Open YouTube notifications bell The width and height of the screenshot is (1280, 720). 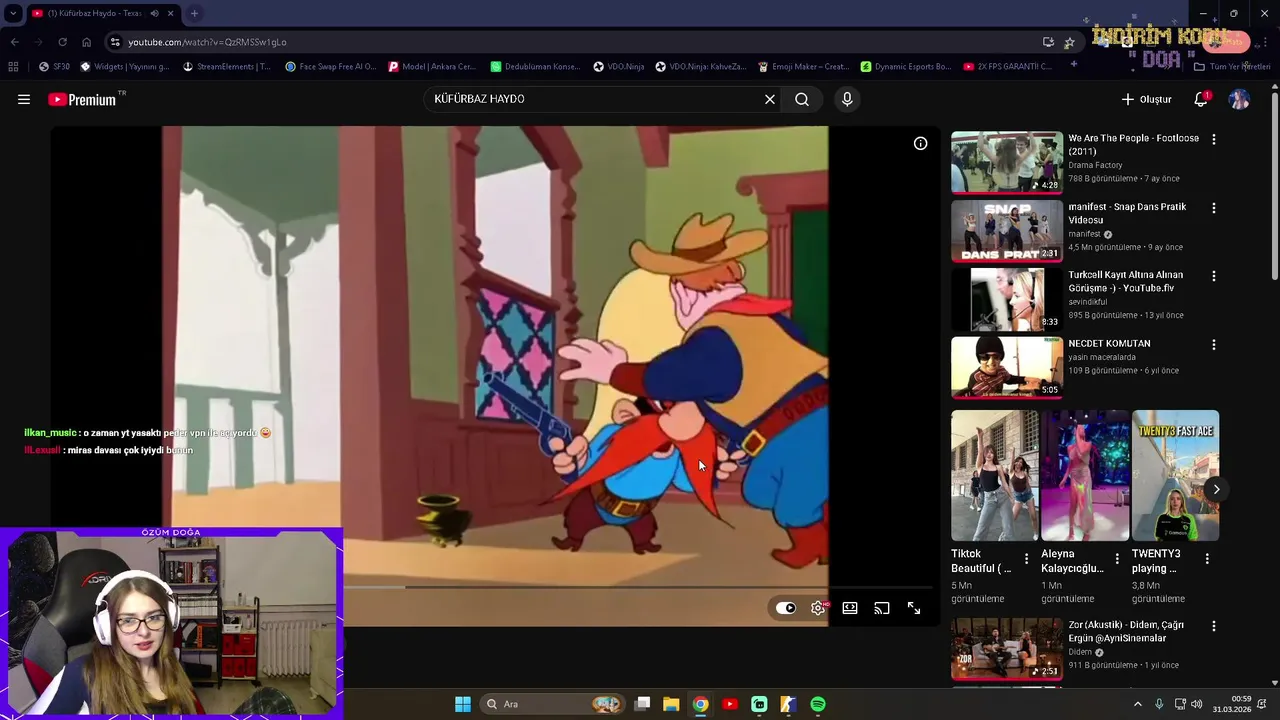tap(1201, 99)
